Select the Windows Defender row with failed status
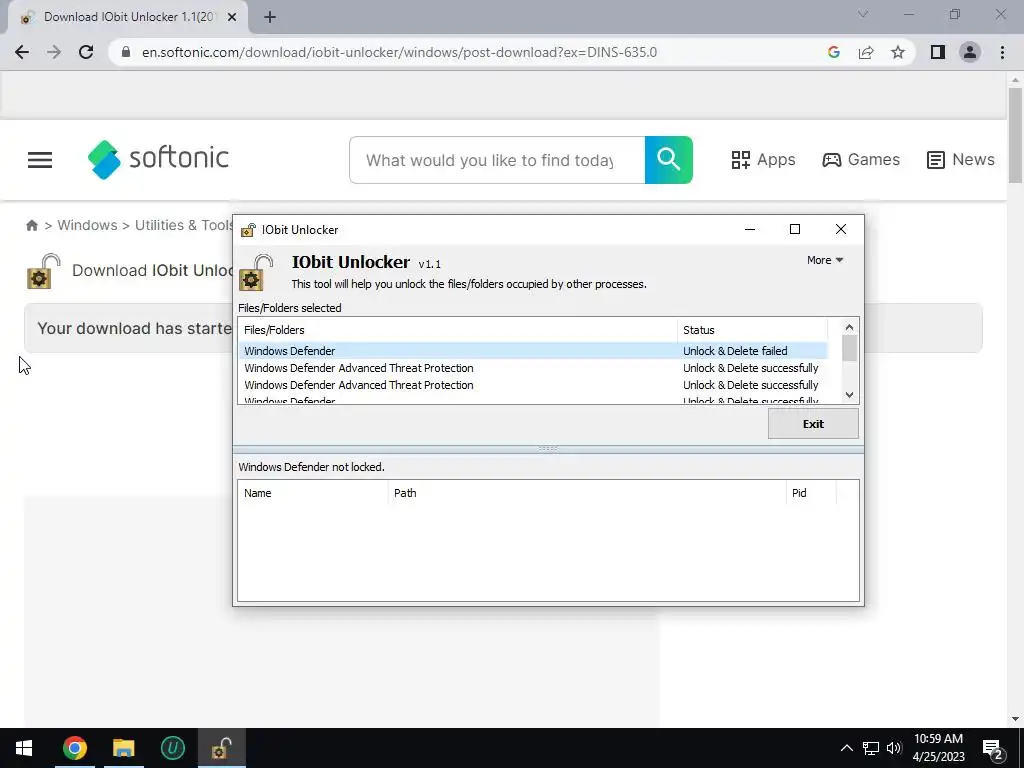 click(x=533, y=351)
